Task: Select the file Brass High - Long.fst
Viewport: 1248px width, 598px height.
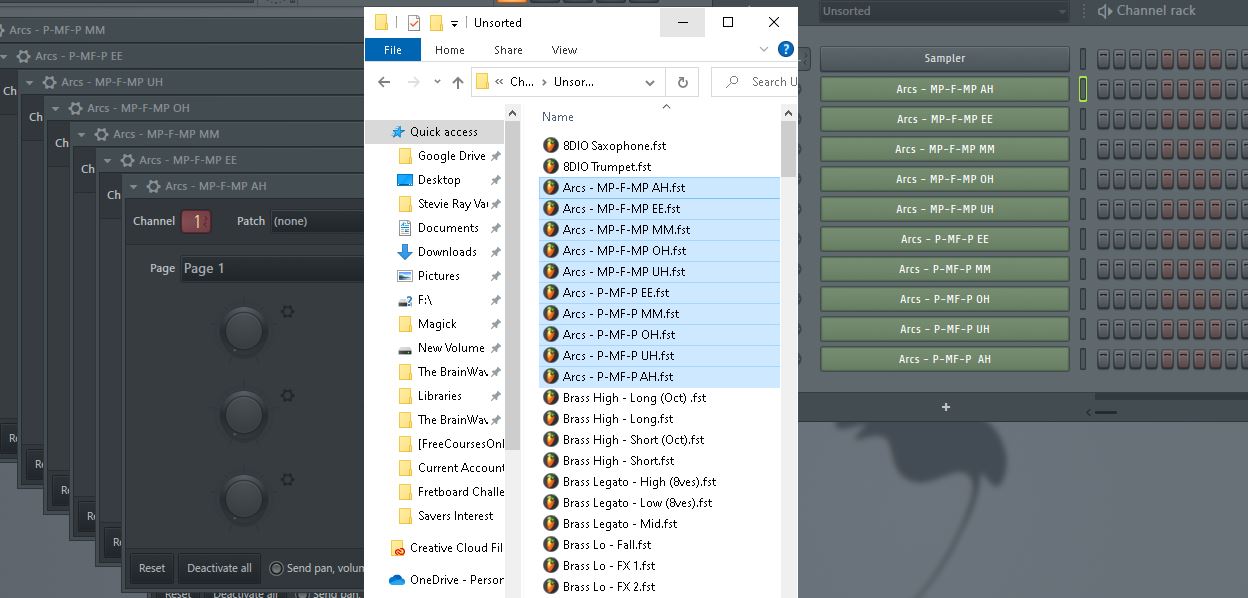Action: (618, 419)
